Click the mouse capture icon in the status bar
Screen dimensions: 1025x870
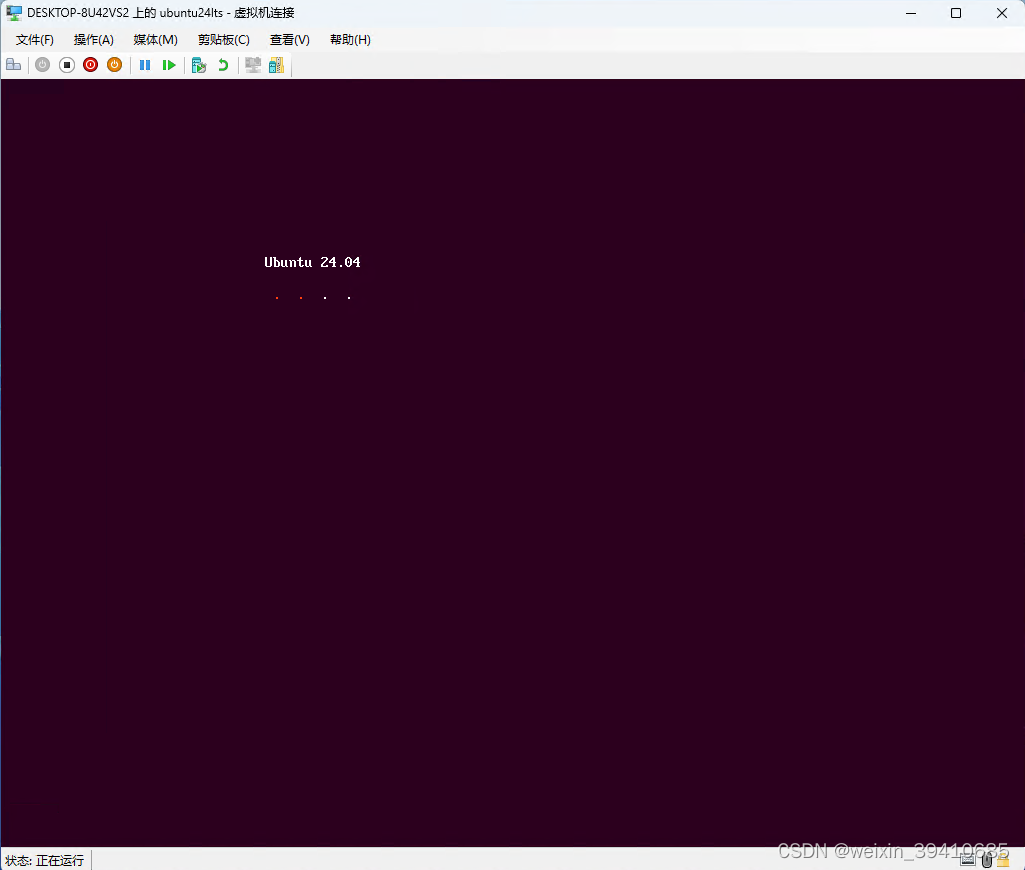(987, 861)
